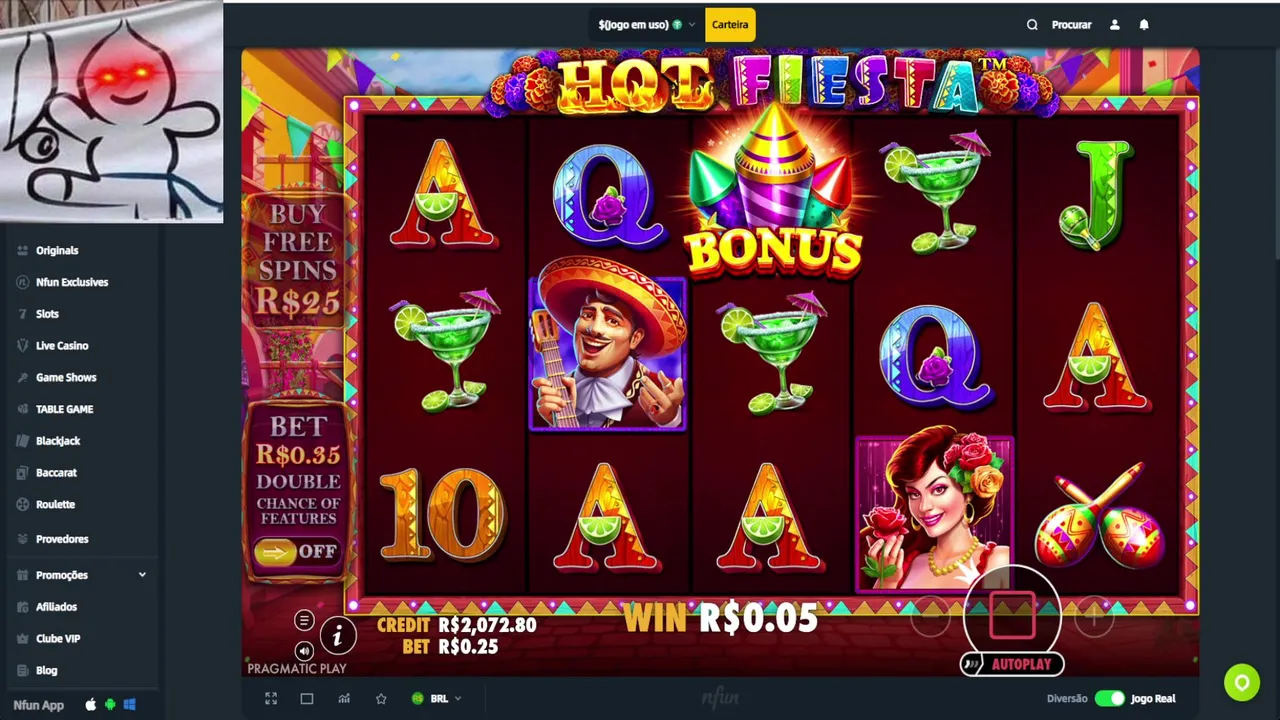Screen dimensions: 1280x720
Task: Stop the spin with the square button
Action: point(1012,613)
